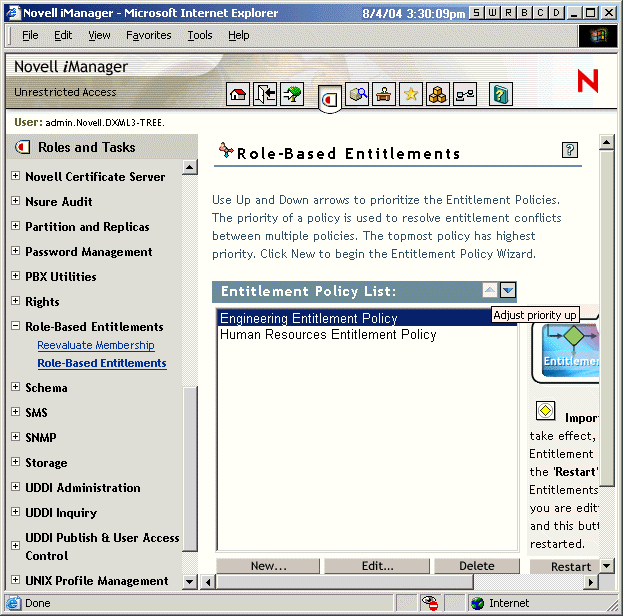Click the Reevaluate Membership link
The width and height of the screenshot is (623, 616).
[96, 345]
